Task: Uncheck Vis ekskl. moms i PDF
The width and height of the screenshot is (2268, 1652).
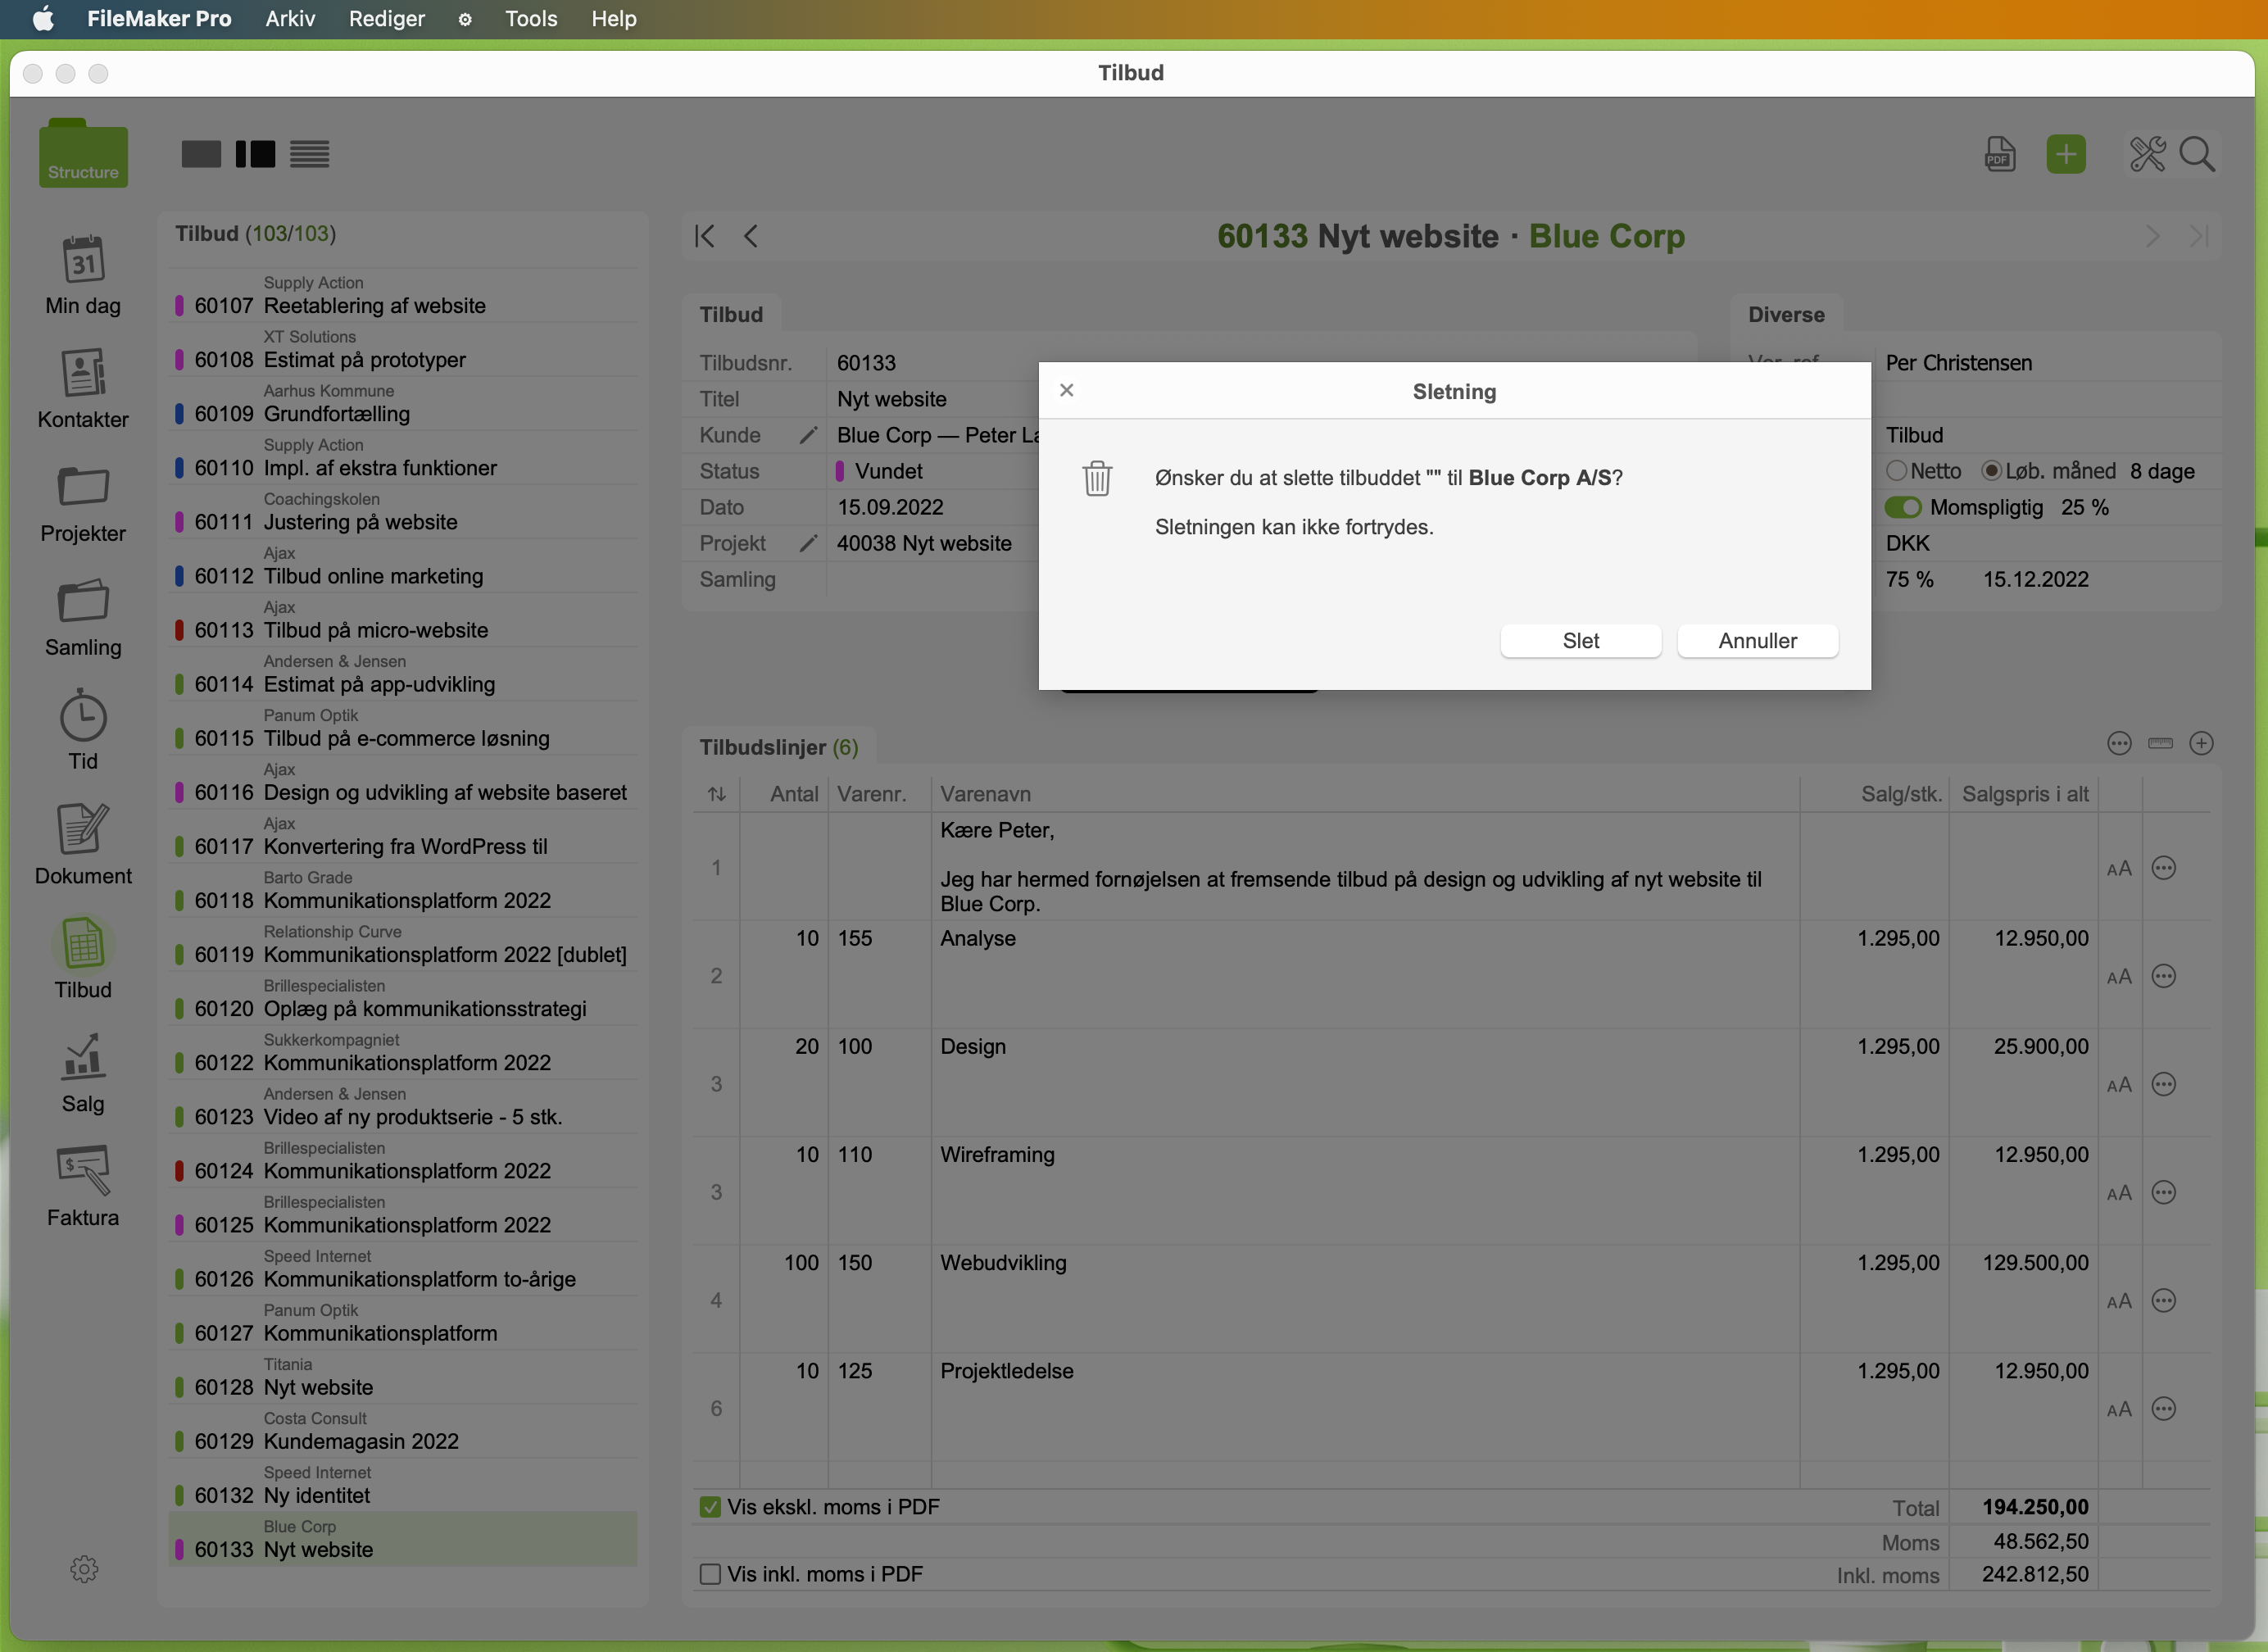Action: click(x=710, y=1507)
